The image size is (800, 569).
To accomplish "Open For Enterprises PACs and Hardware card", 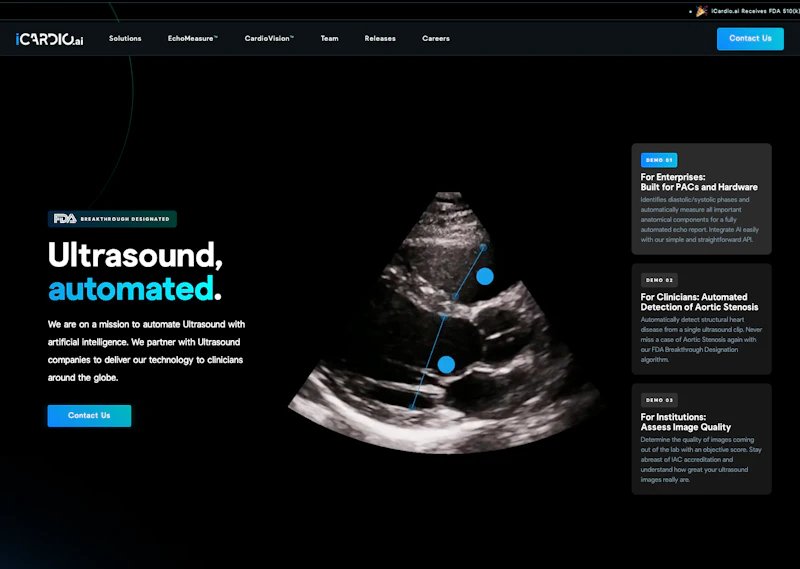I will pyautogui.click(x=702, y=199).
